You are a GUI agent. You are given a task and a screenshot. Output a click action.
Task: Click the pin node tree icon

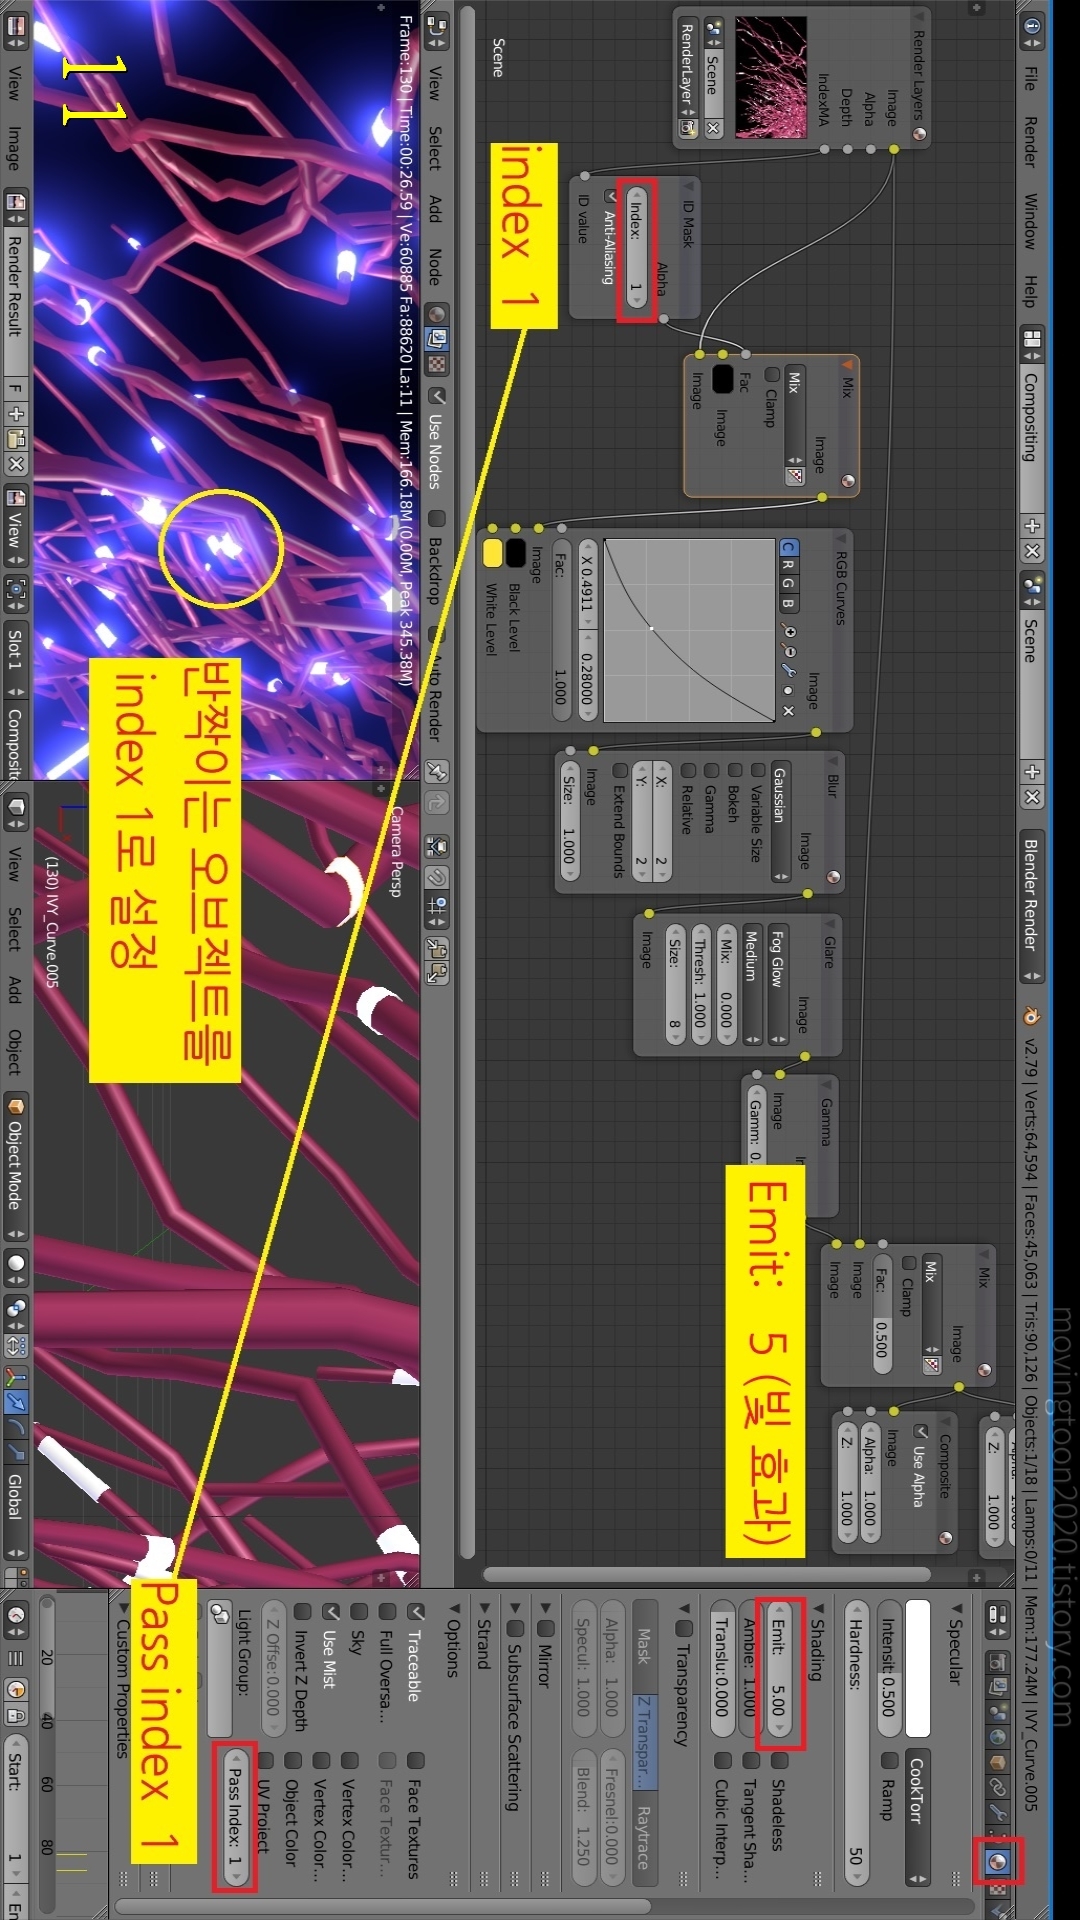[437, 772]
